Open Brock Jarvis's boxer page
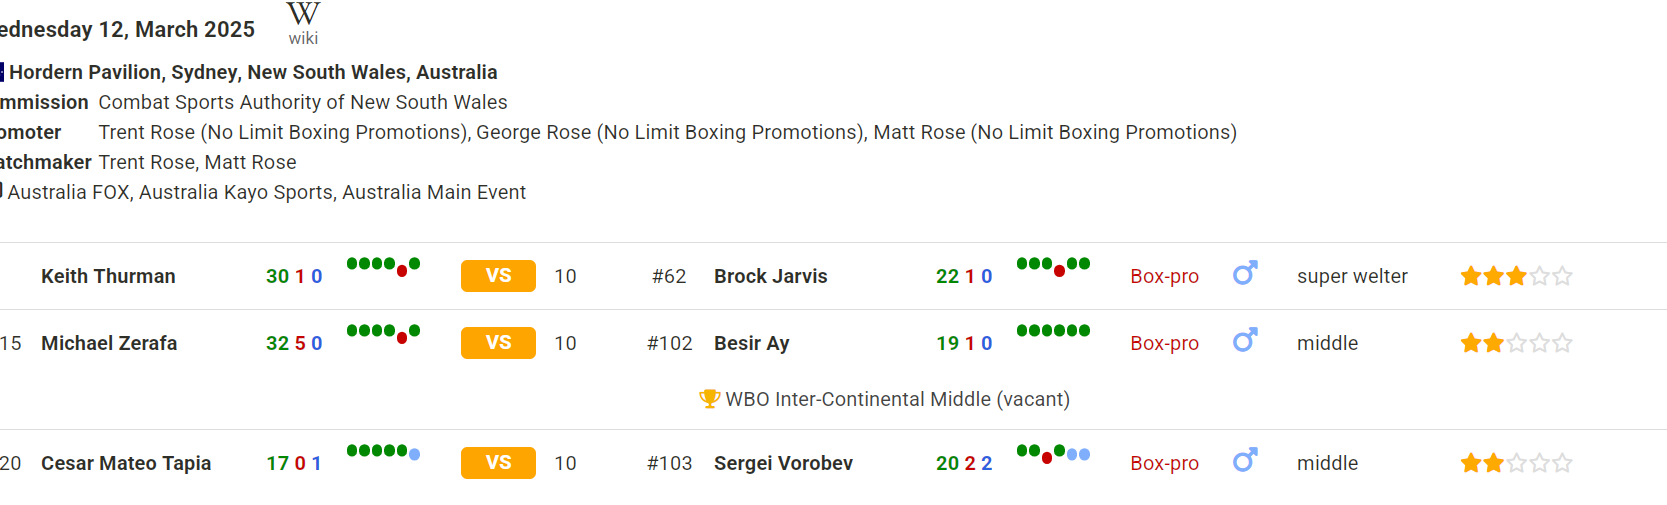The width and height of the screenshot is (1667, 505). point(771,276)
